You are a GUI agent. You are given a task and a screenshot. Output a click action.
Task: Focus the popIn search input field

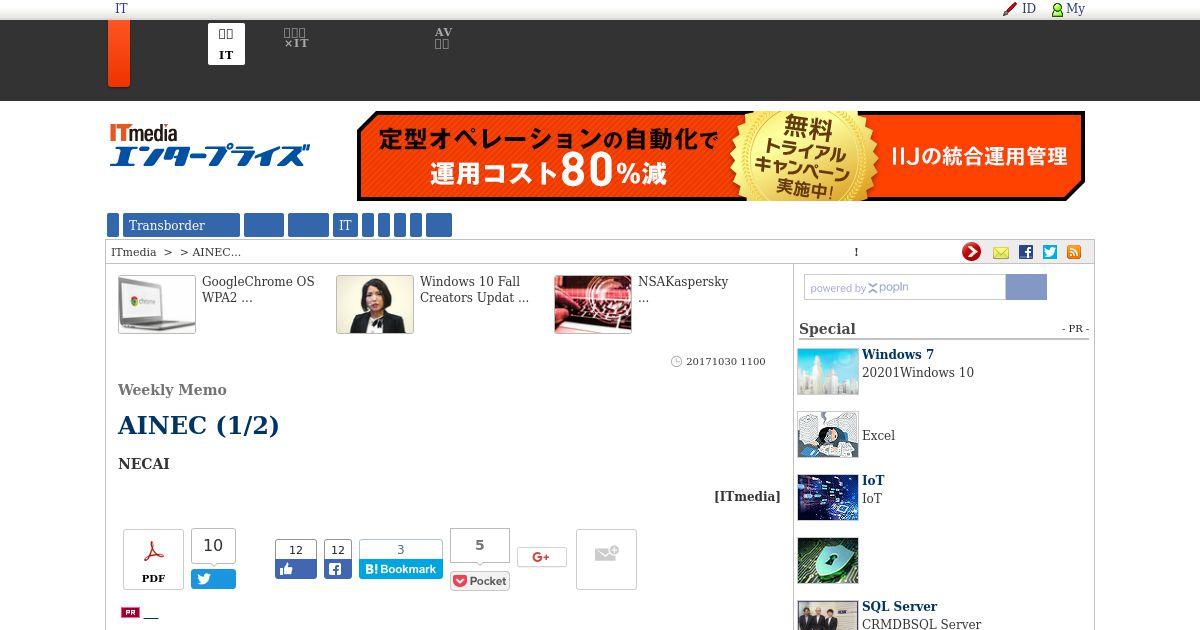905,287
